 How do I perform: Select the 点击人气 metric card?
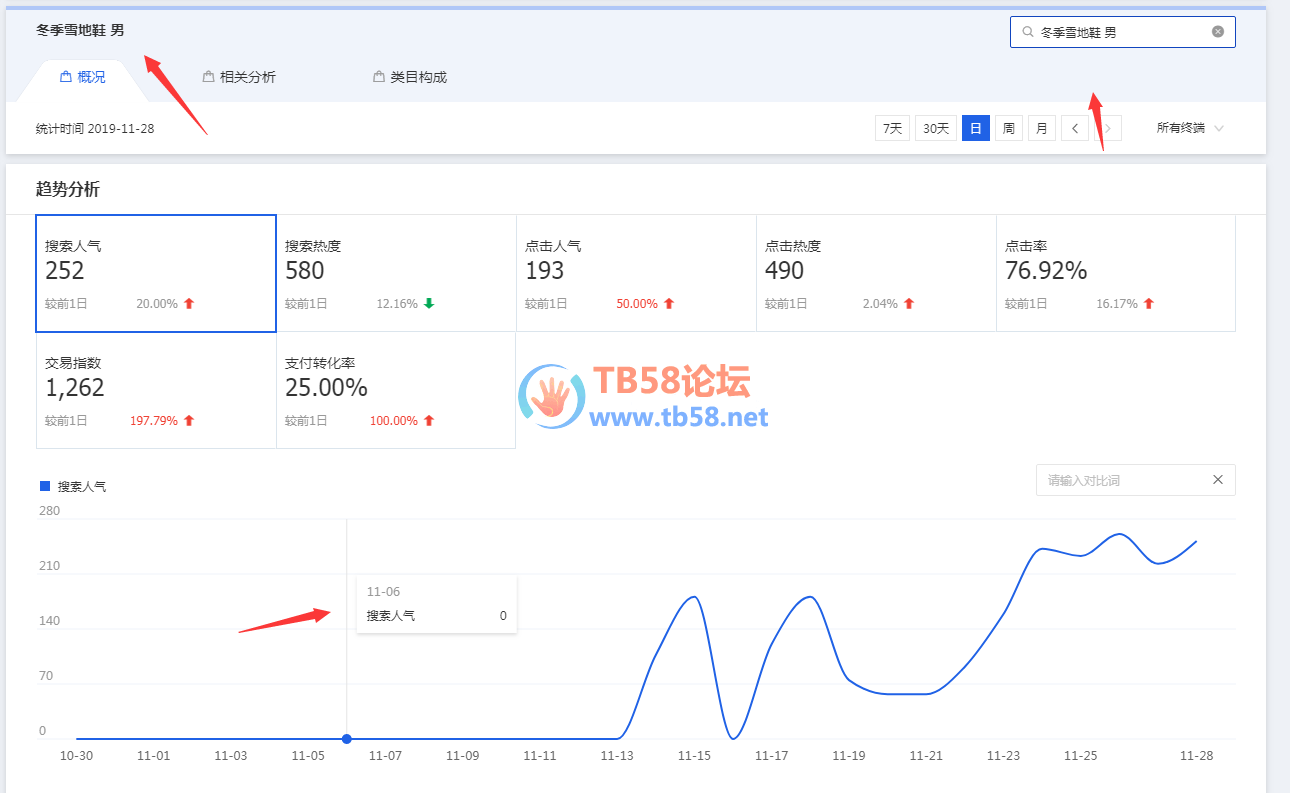click(636, 273)
